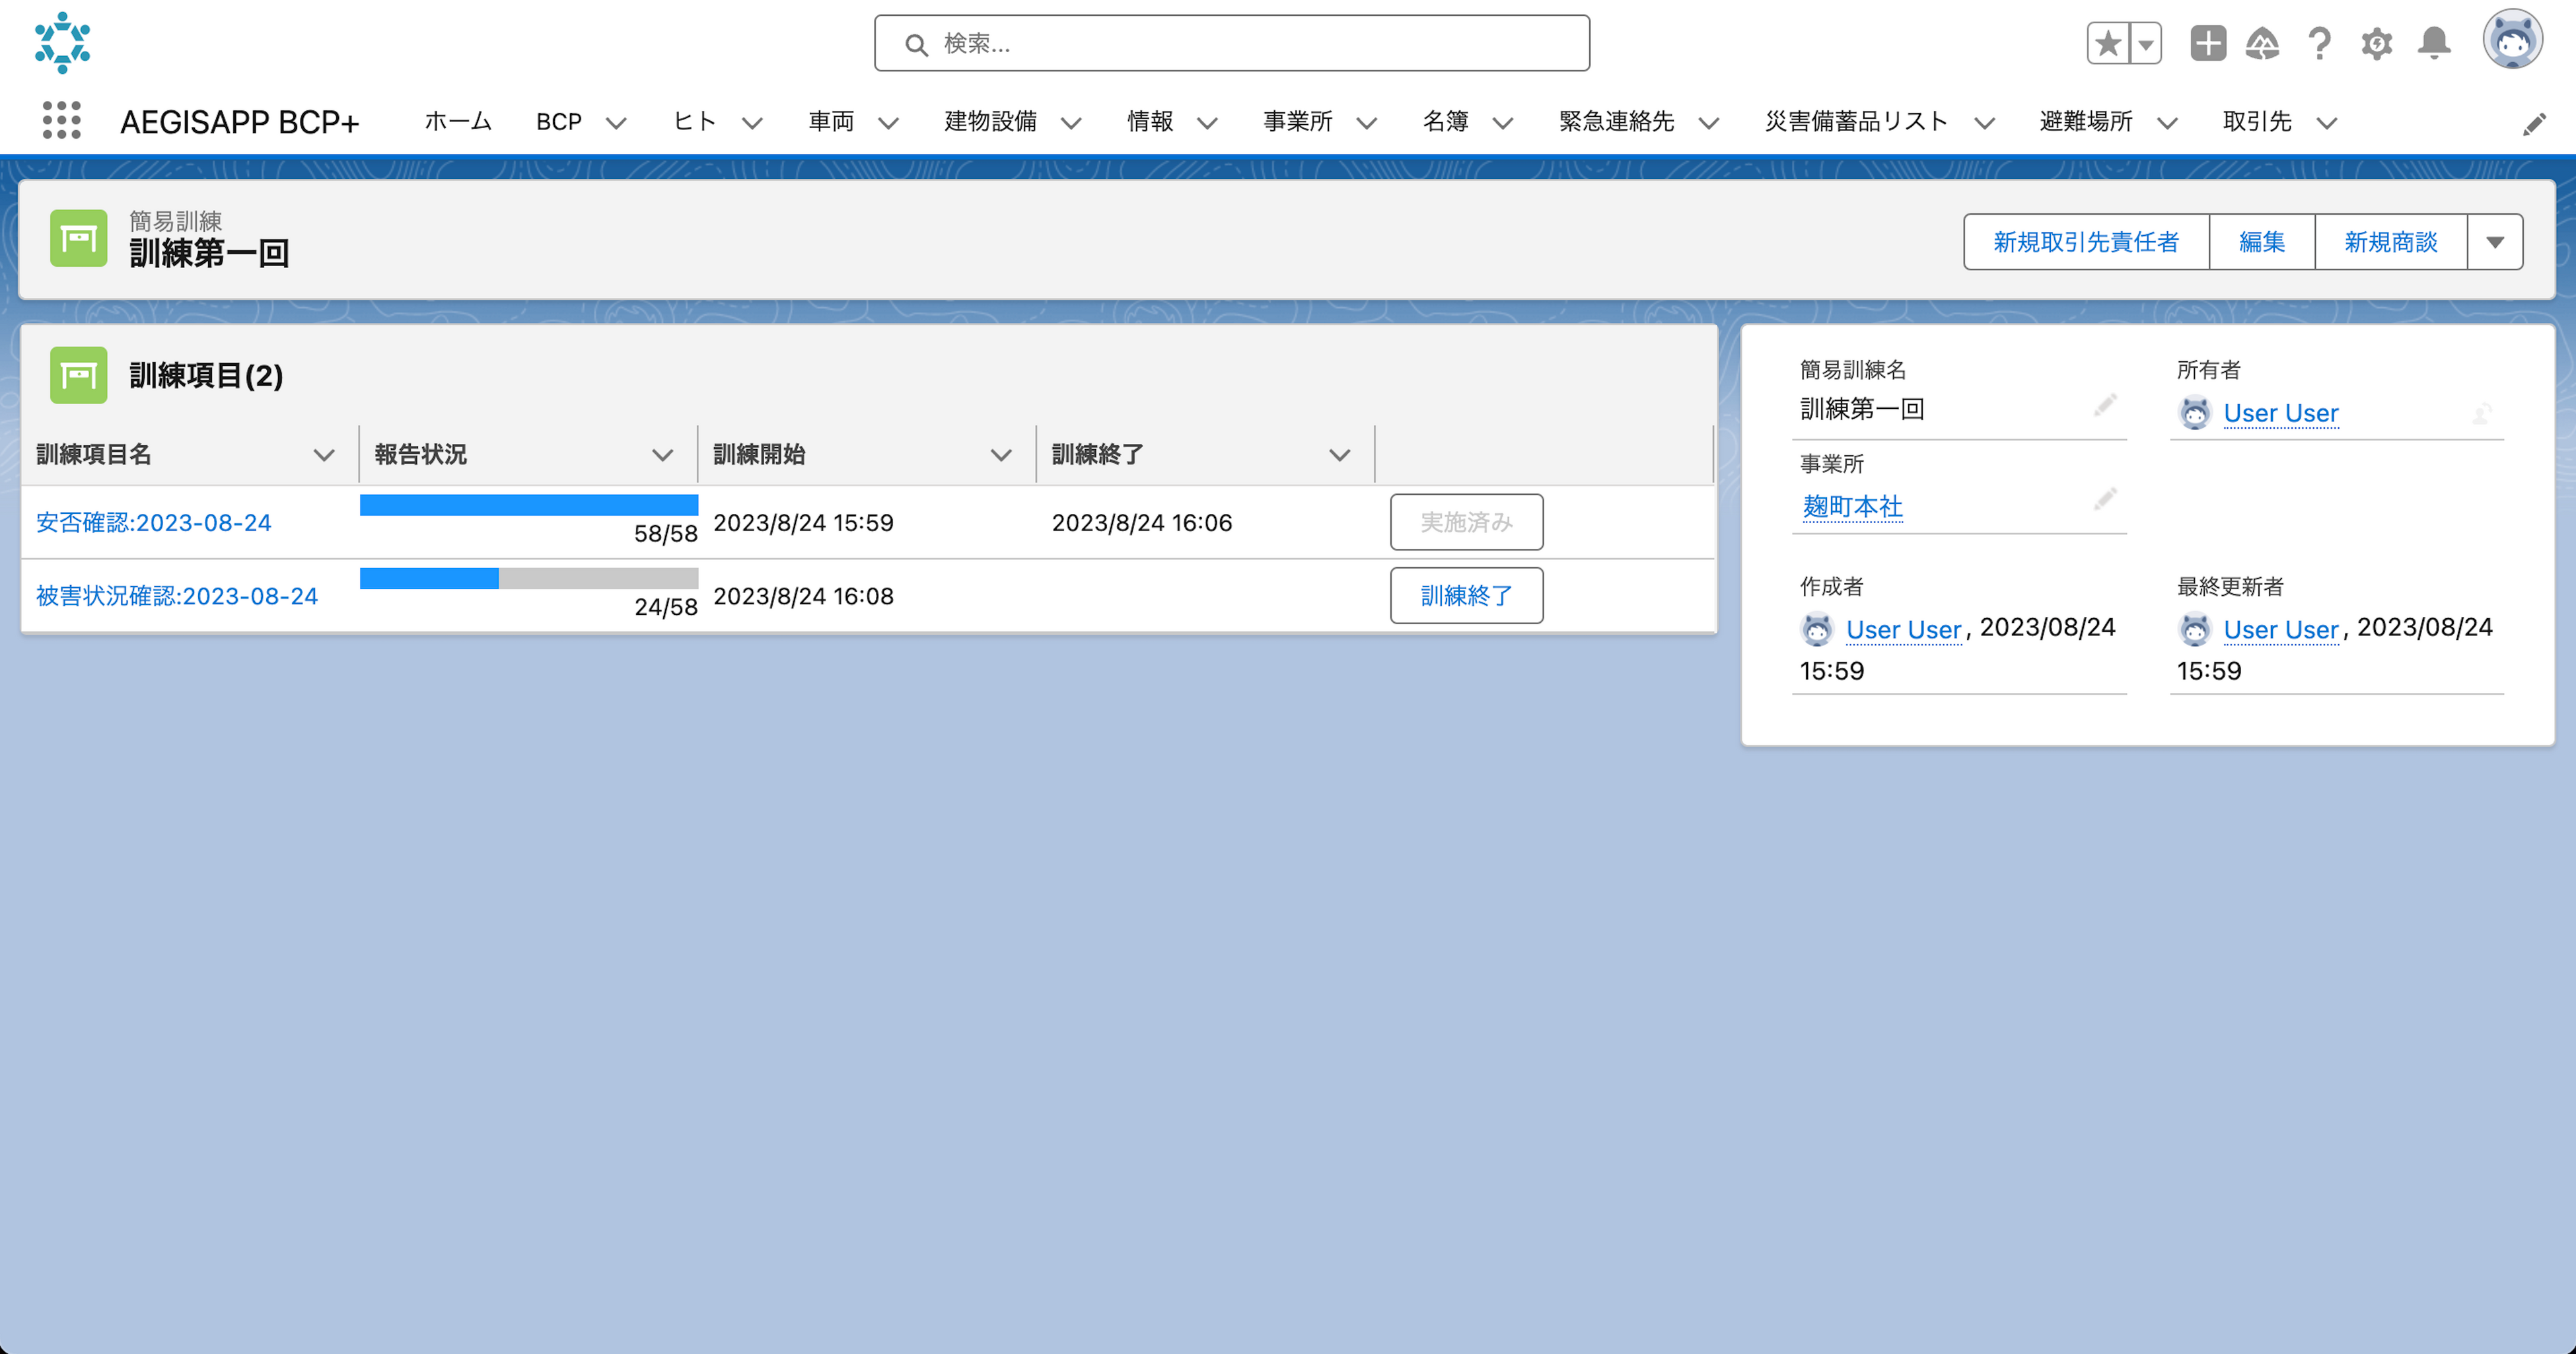This screenshot has width=2576, height=1354.
Task: Expand the BCP nav menu chevron
Action: 616,123
